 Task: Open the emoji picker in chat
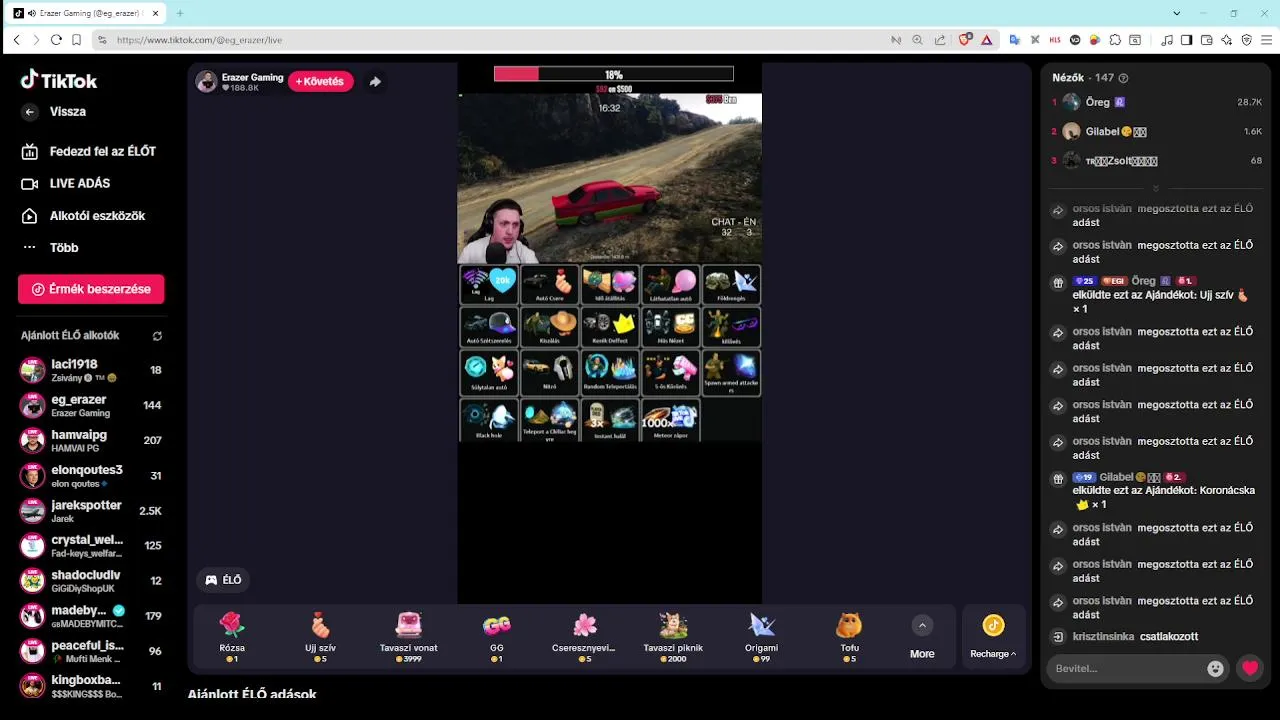[1215, 669]
